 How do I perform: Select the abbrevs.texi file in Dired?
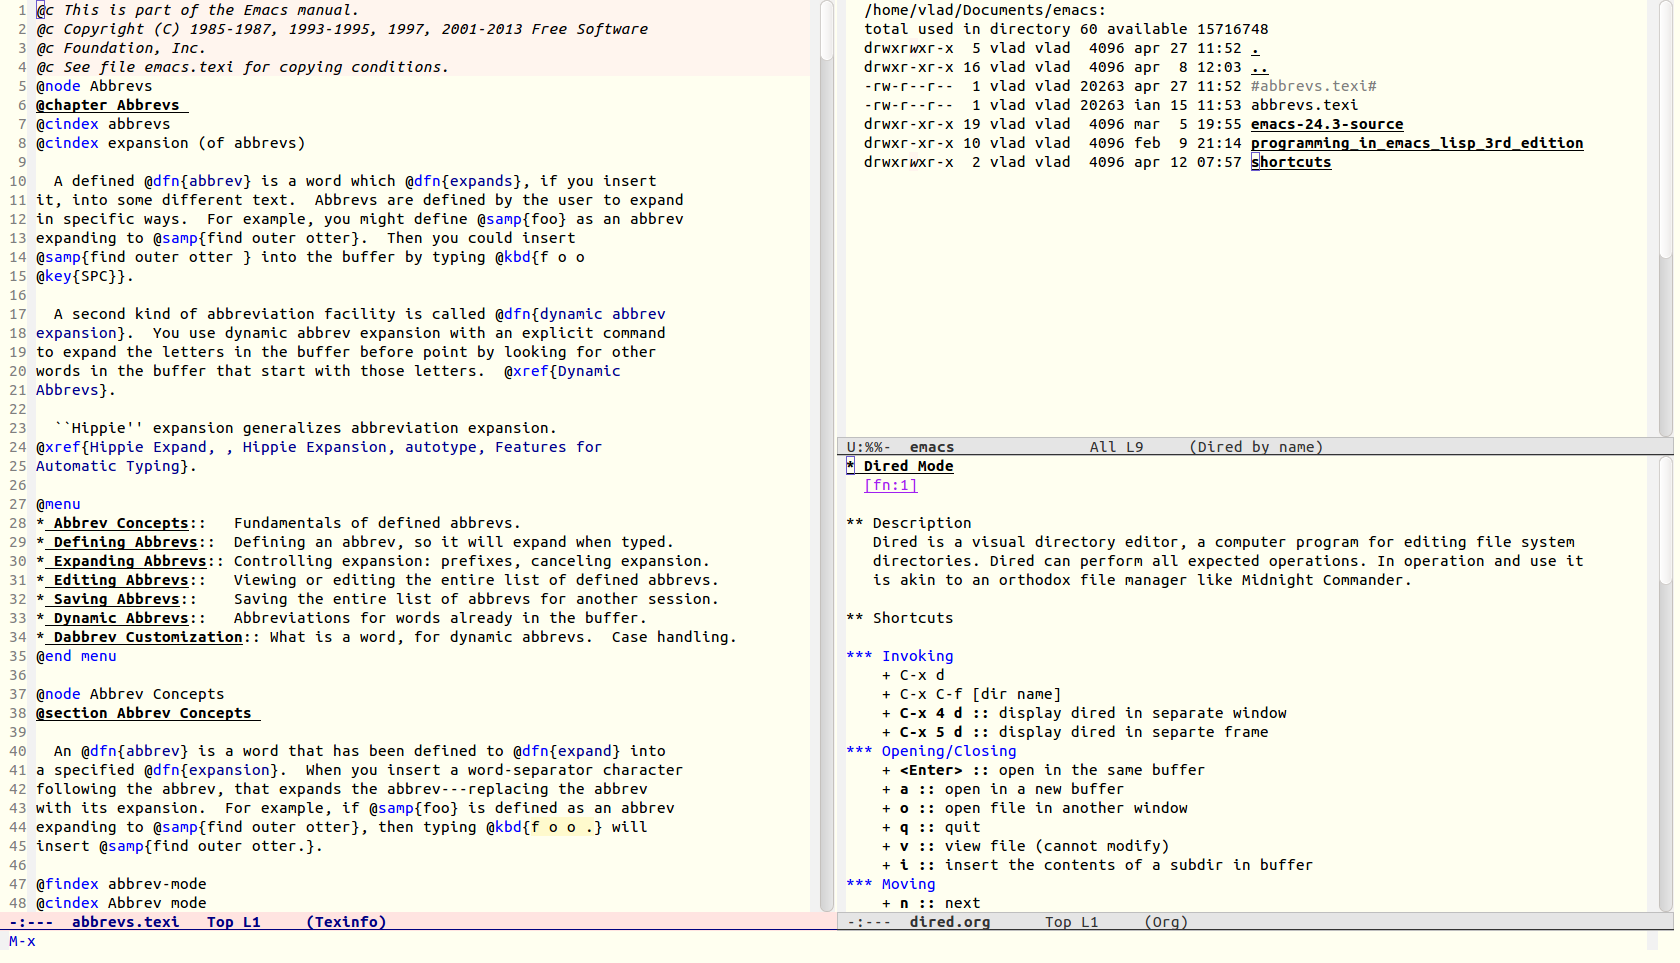(1304, 105)
